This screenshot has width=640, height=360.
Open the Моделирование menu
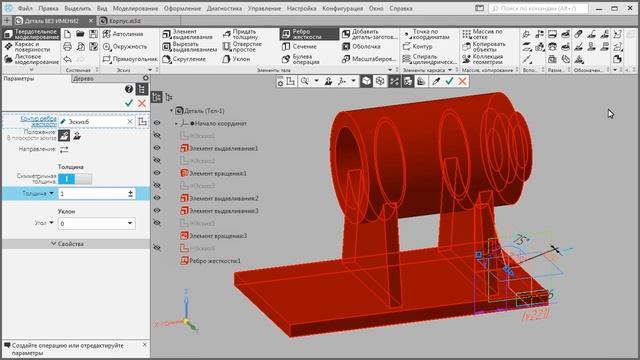(x=136, y=8)
